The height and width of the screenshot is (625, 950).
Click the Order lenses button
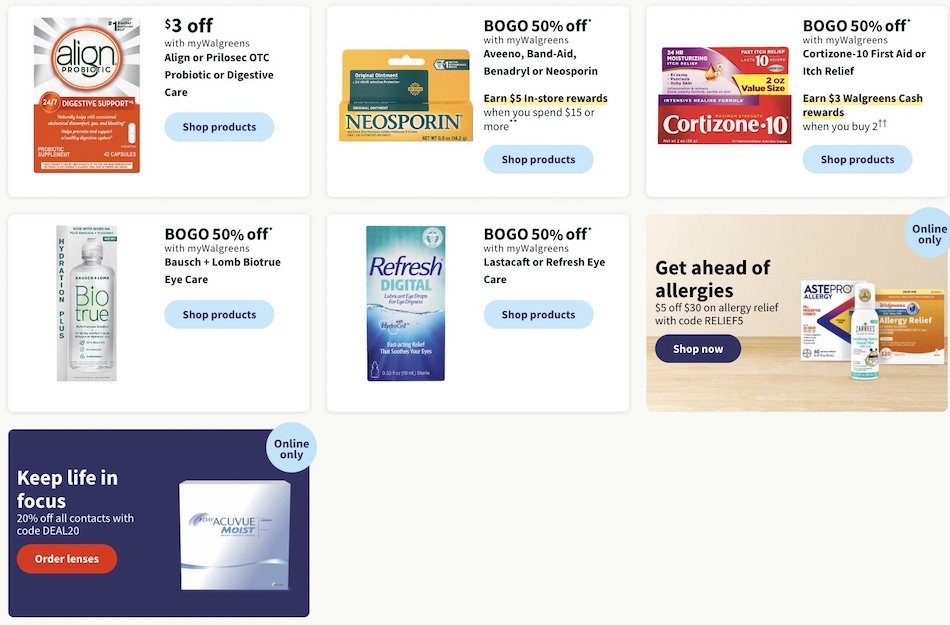67,558
